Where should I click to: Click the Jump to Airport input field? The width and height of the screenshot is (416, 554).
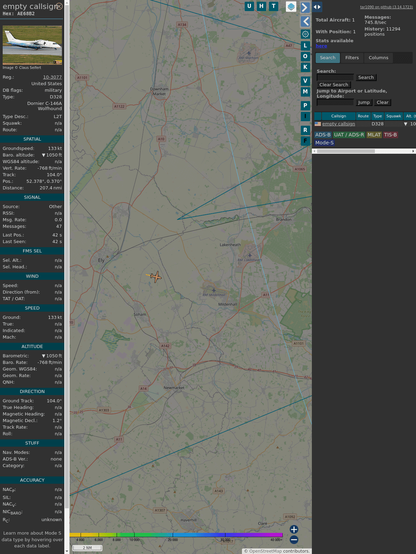[x=335, y=102]
